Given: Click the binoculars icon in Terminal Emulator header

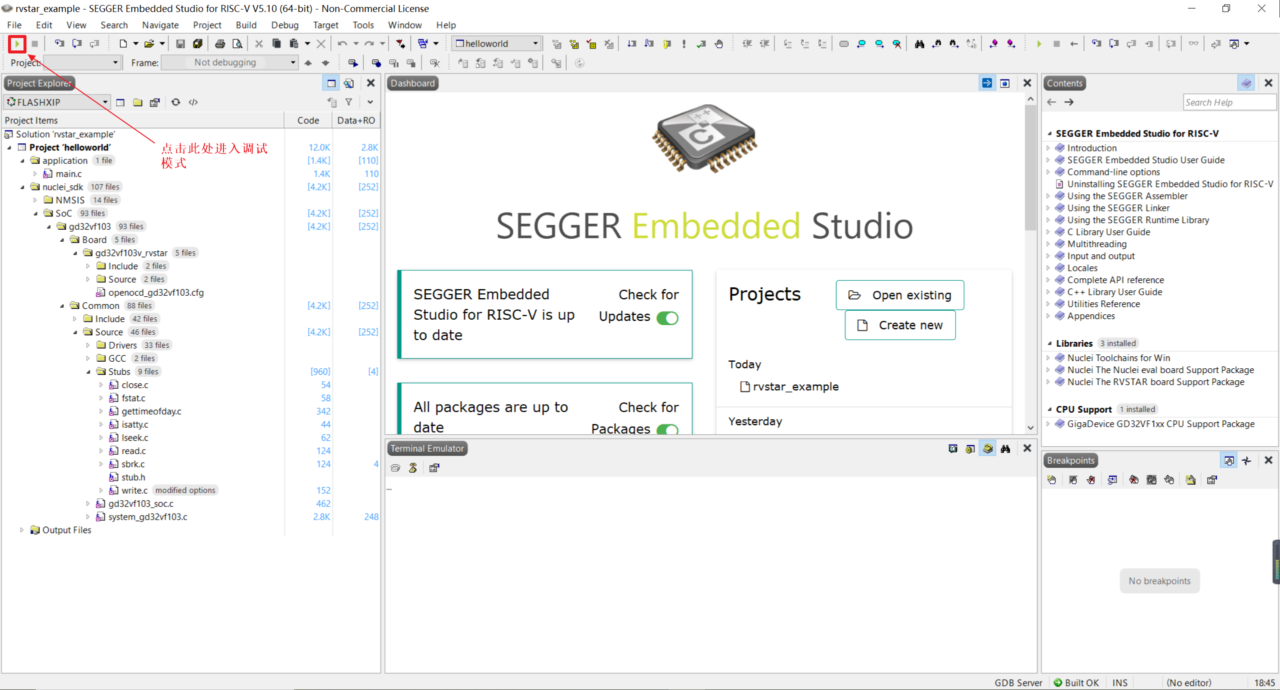Looking at the screenshot, I should click(x=1005, y=449).
